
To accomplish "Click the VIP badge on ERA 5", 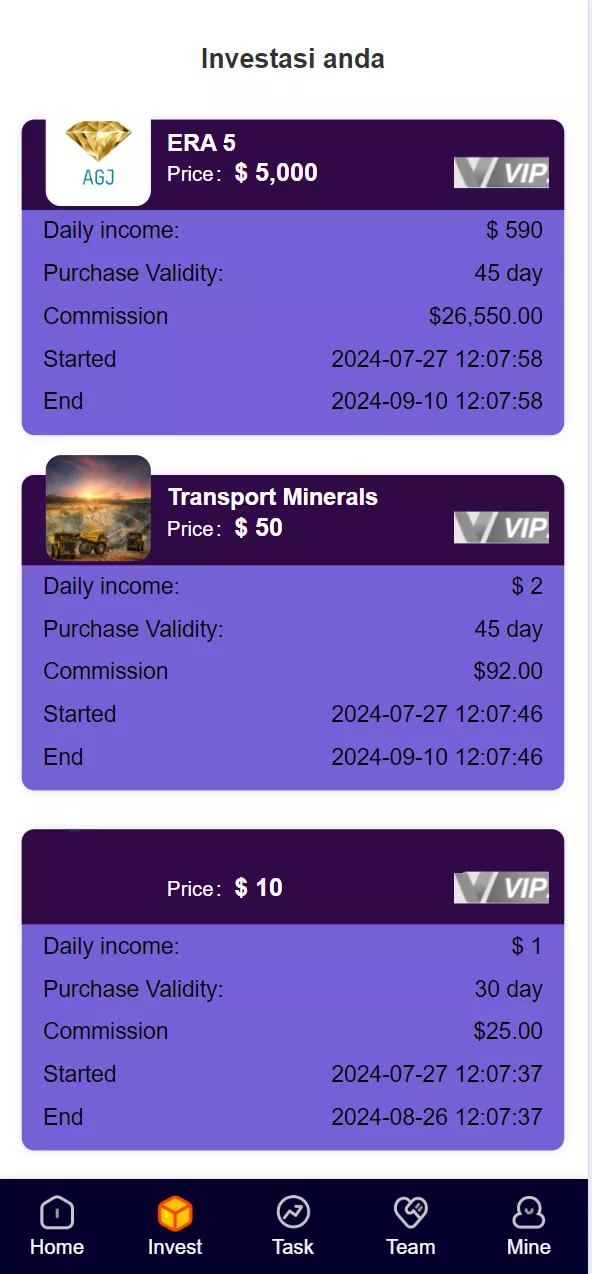I will tap(501, 173).
